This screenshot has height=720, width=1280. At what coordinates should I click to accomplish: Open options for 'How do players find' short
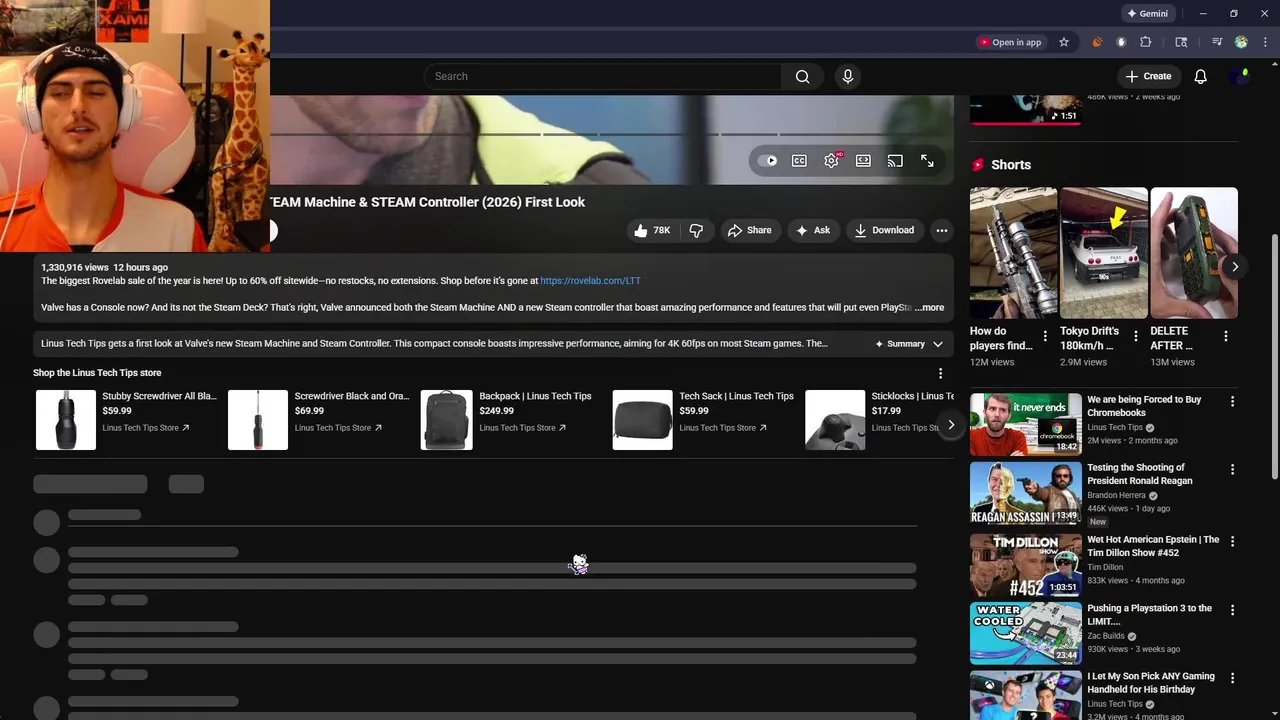[x=1045, y=337]
